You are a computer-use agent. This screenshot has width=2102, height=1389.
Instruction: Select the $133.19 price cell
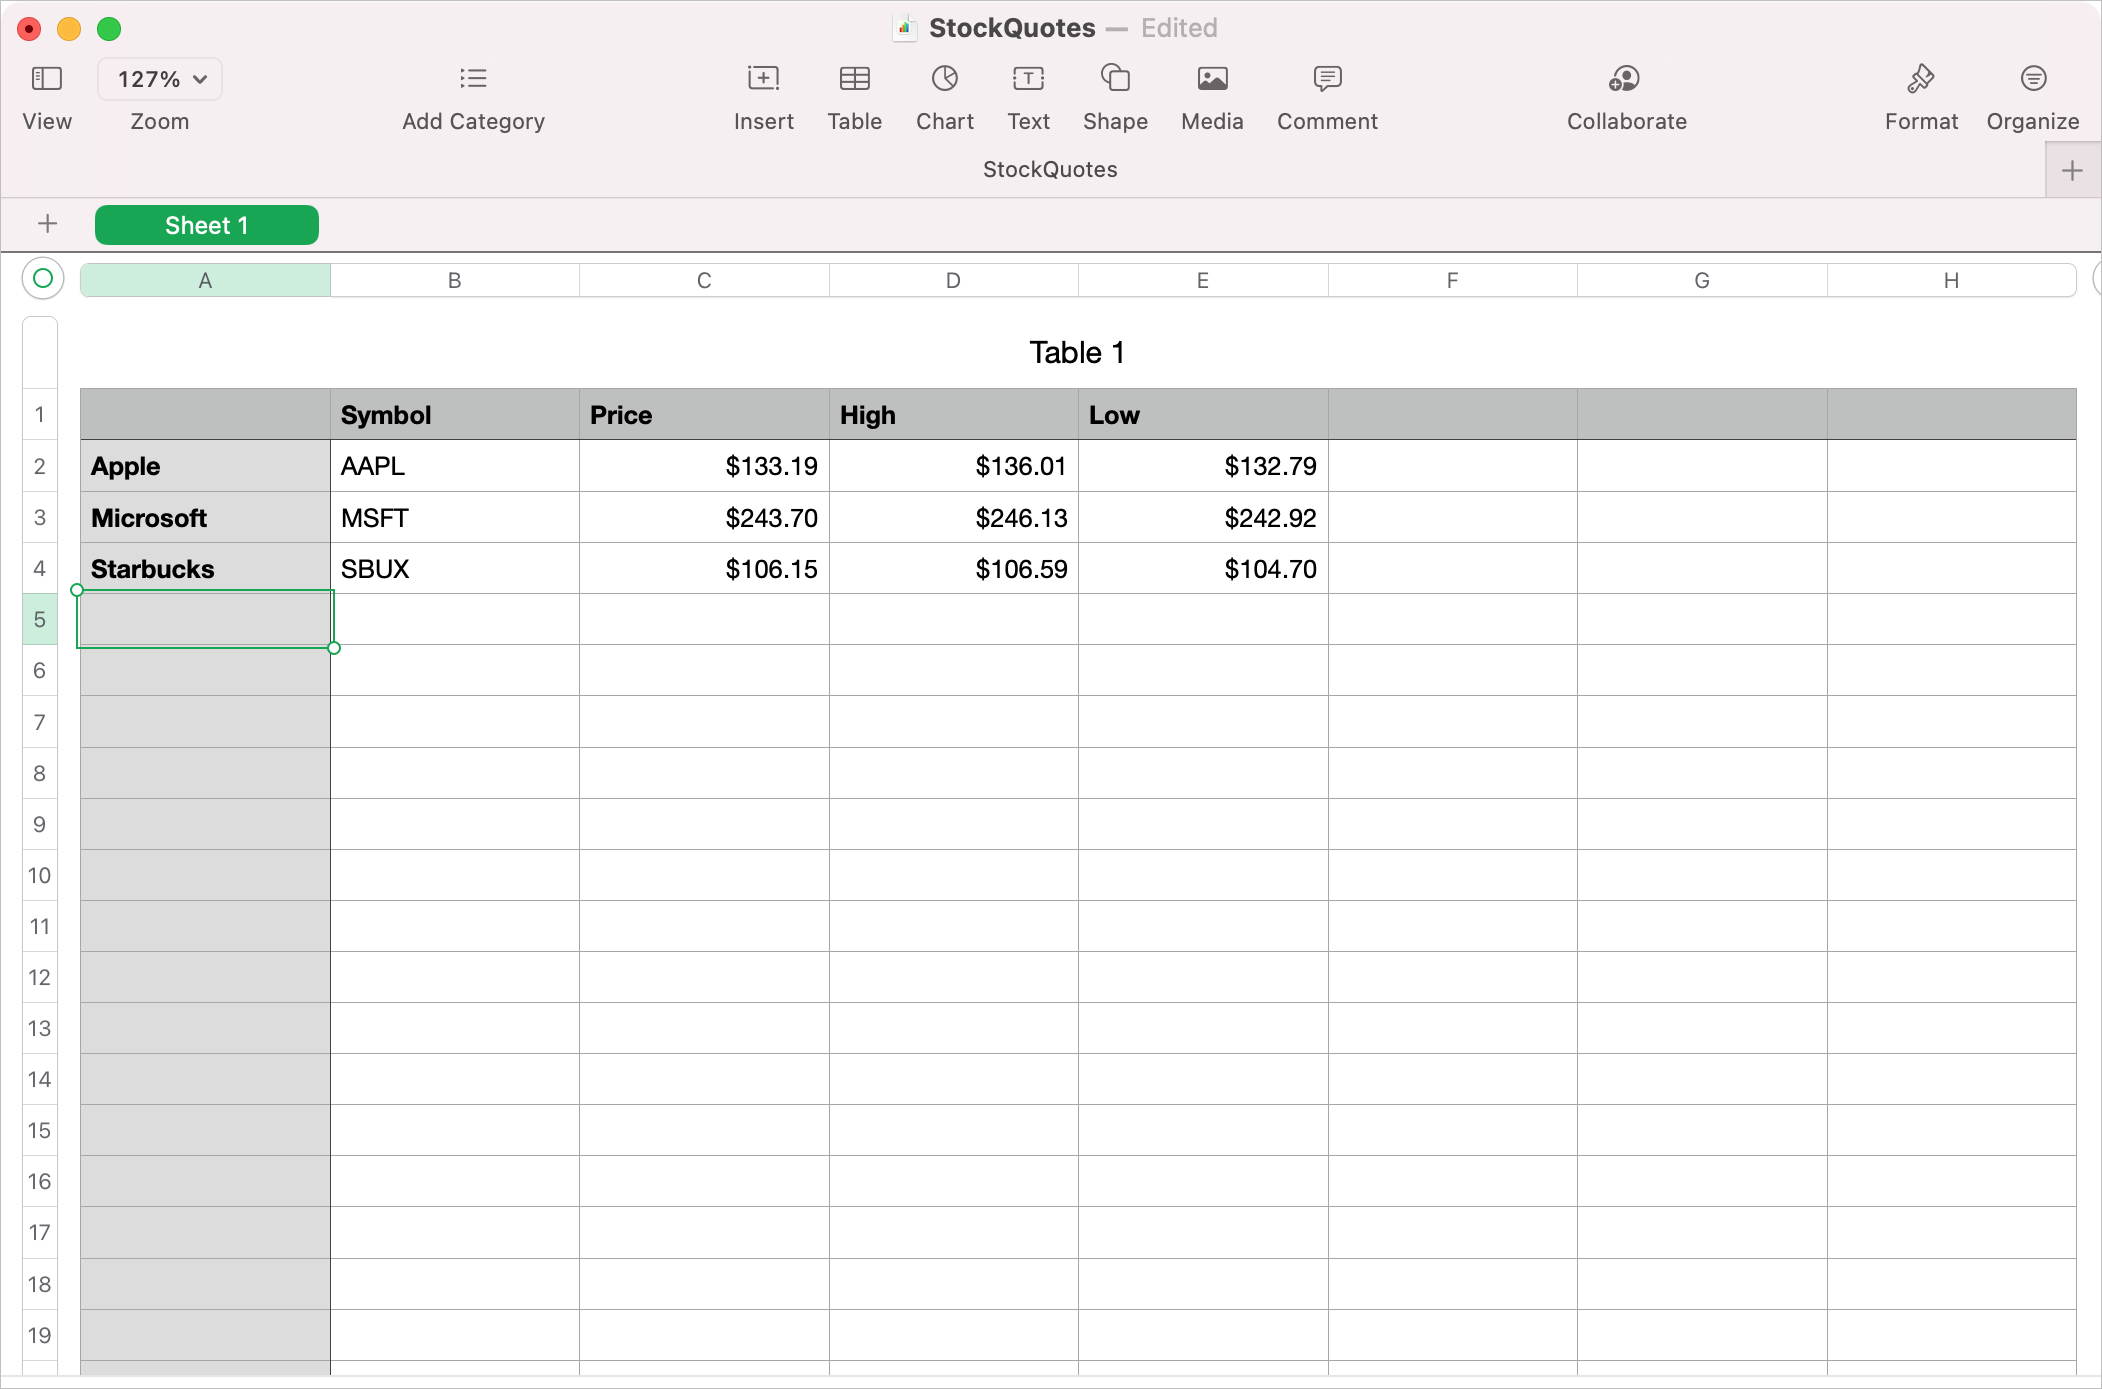click(704, 466)
